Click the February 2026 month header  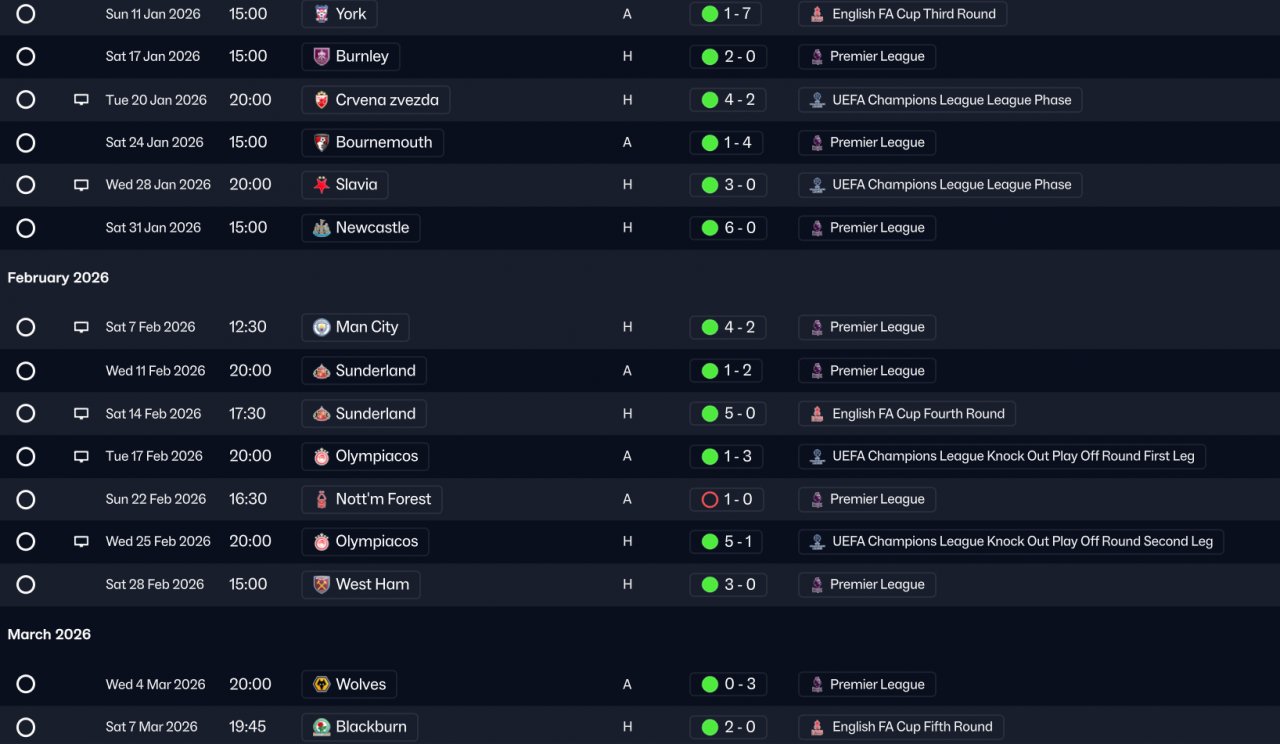[x=58, y=278]
